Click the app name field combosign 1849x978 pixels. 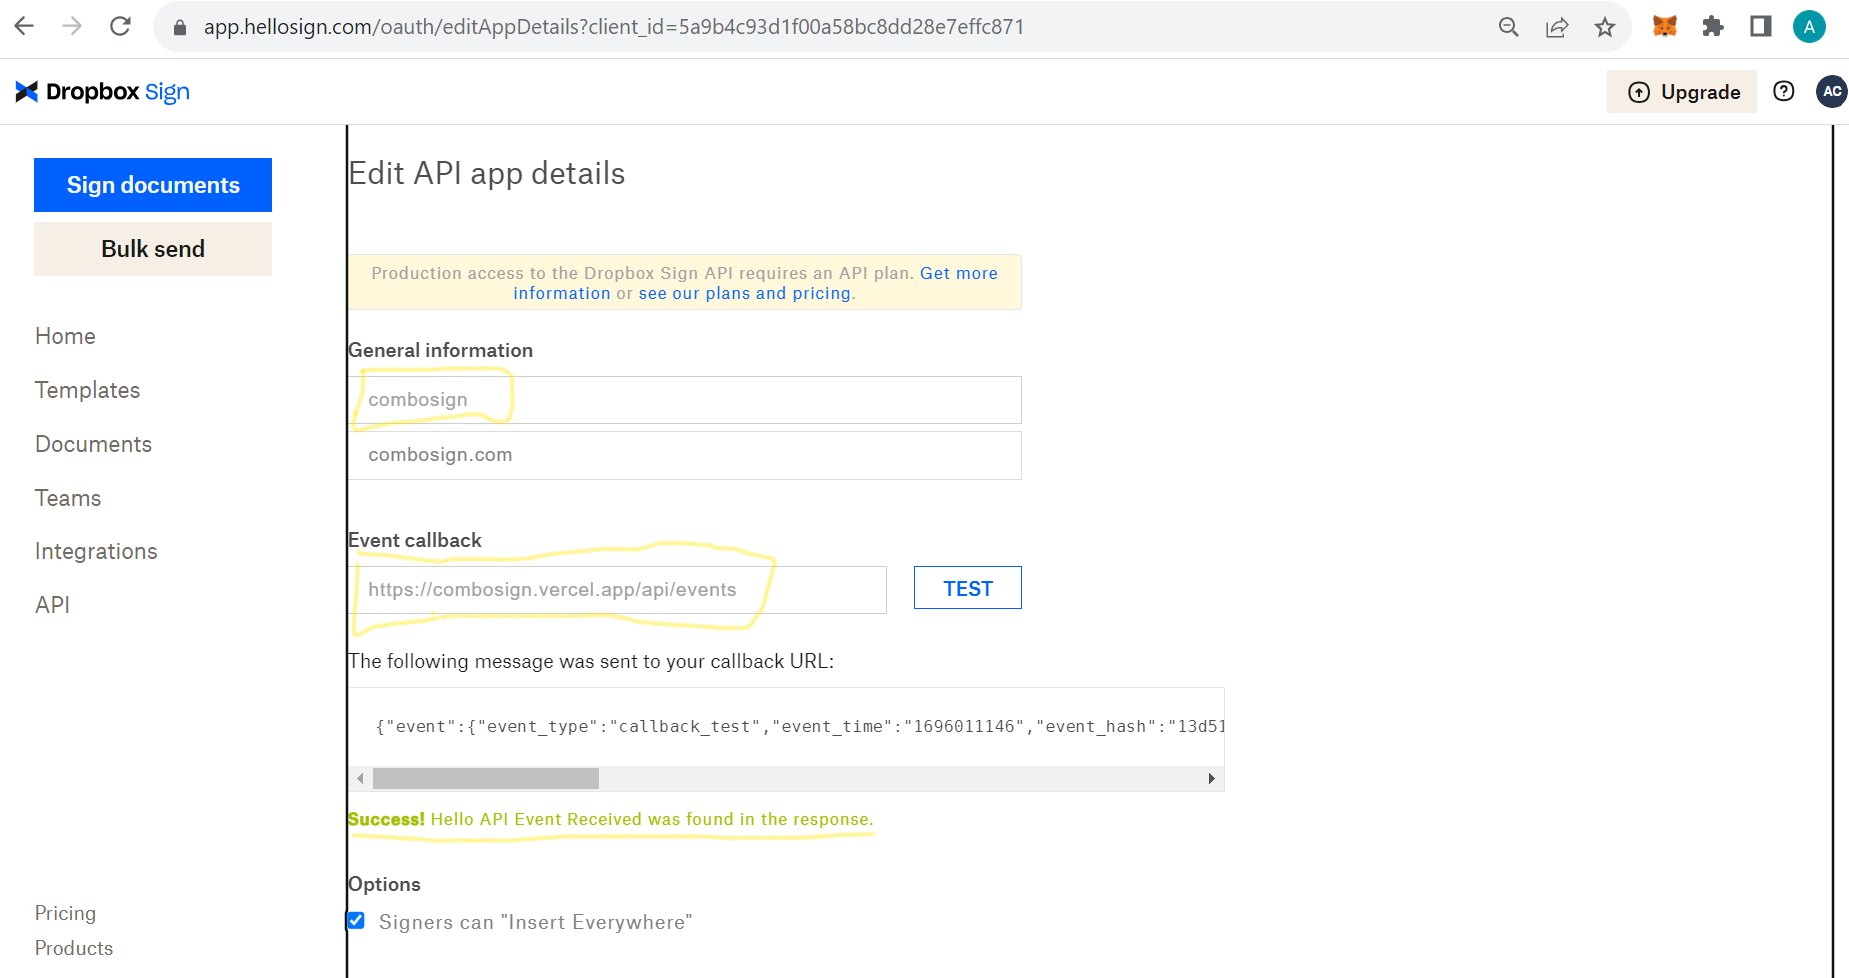pos(685,400)
